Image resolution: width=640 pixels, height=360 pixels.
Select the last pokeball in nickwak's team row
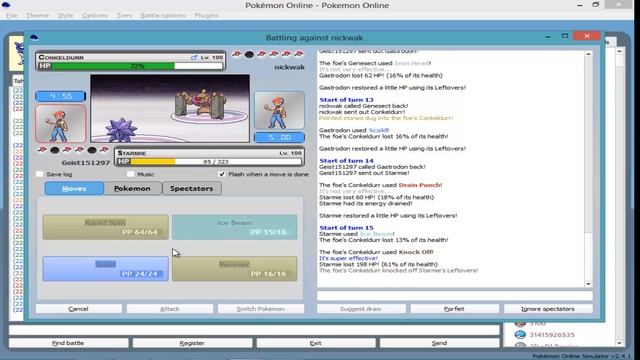coord(299,54)
